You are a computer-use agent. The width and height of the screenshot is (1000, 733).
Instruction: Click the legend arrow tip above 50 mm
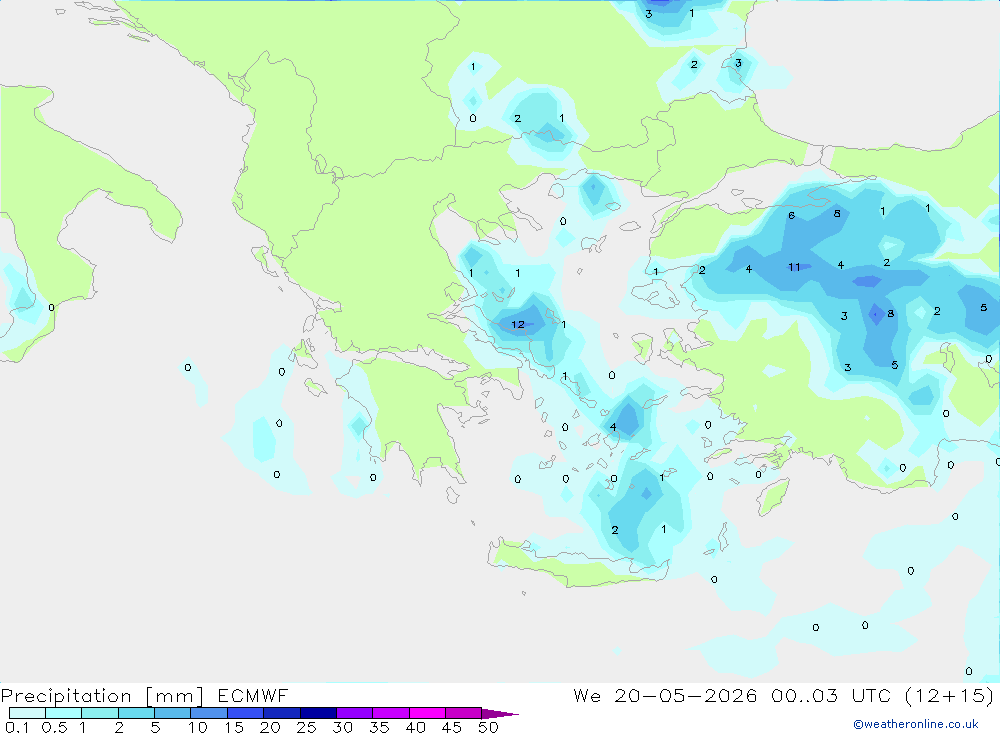coord(499,713)
